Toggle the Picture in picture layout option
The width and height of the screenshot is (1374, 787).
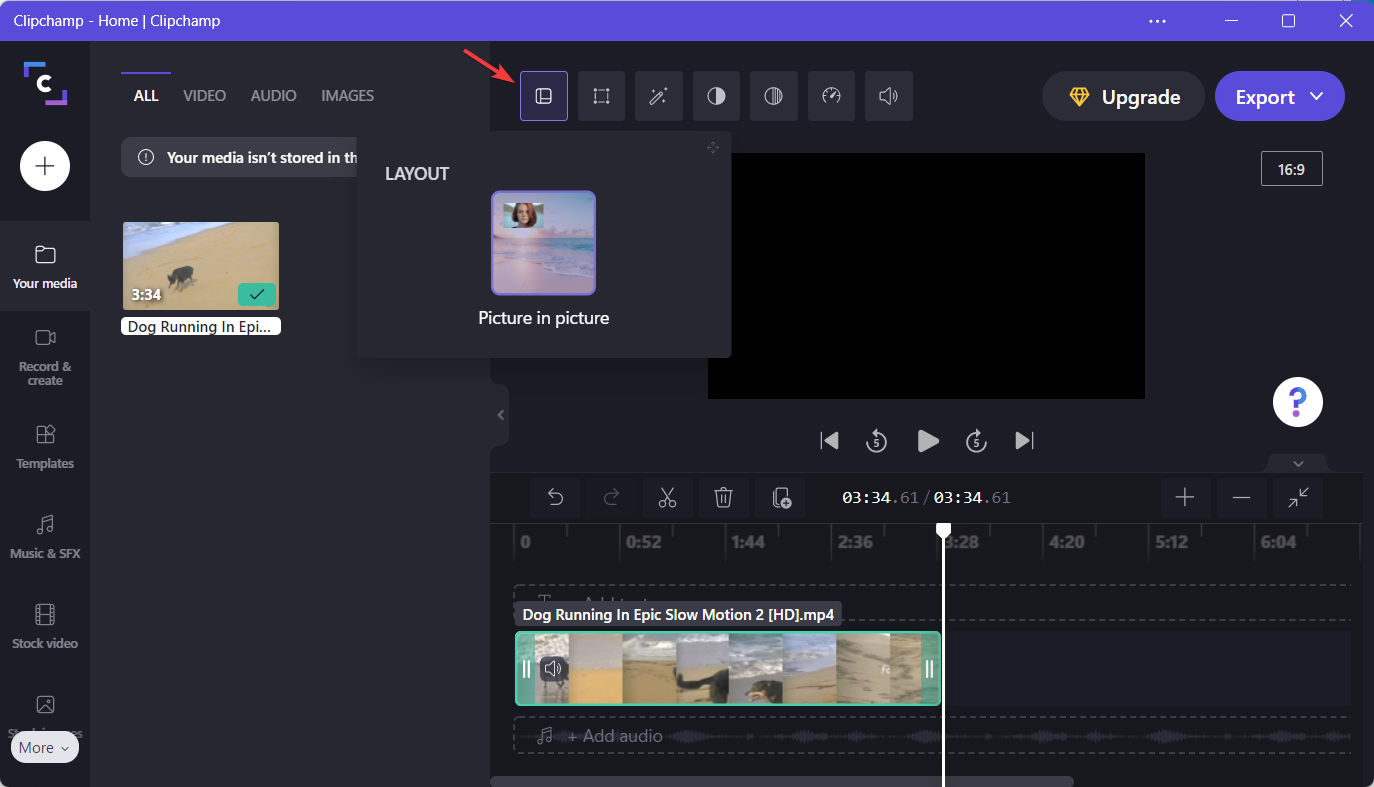(x=543, y=243)
